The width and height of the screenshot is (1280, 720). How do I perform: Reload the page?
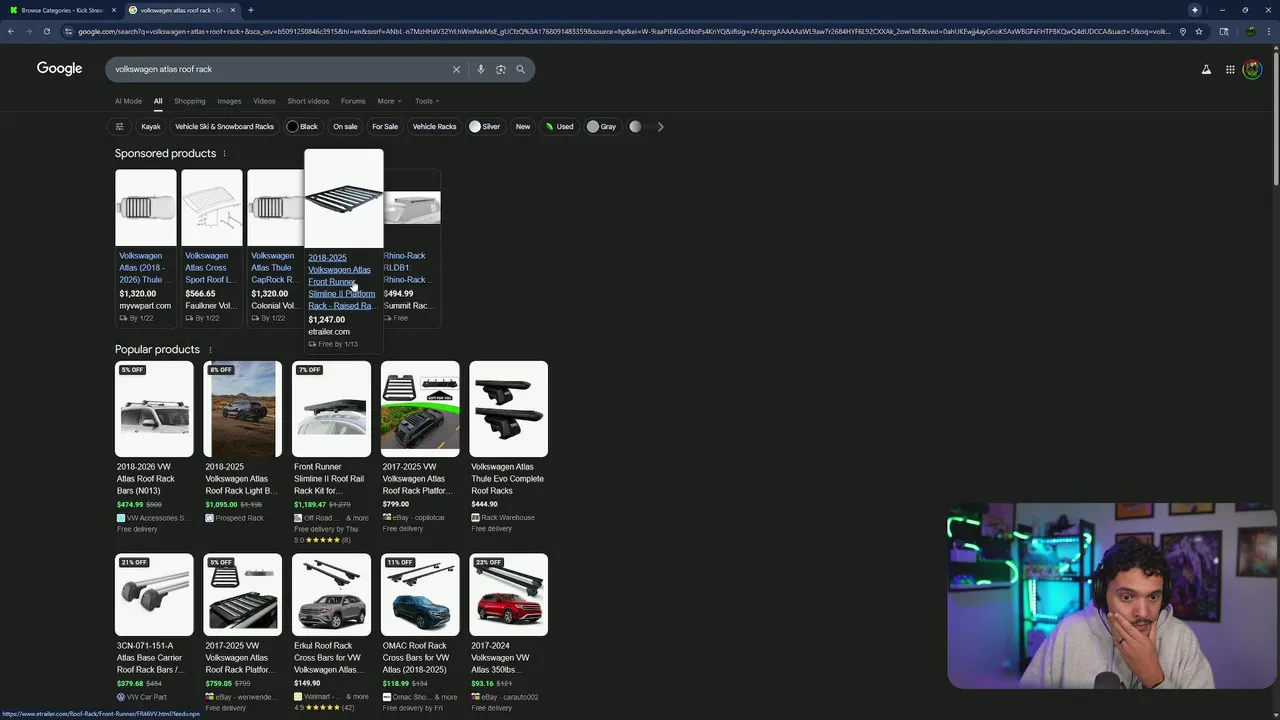[x=46, y=31]
